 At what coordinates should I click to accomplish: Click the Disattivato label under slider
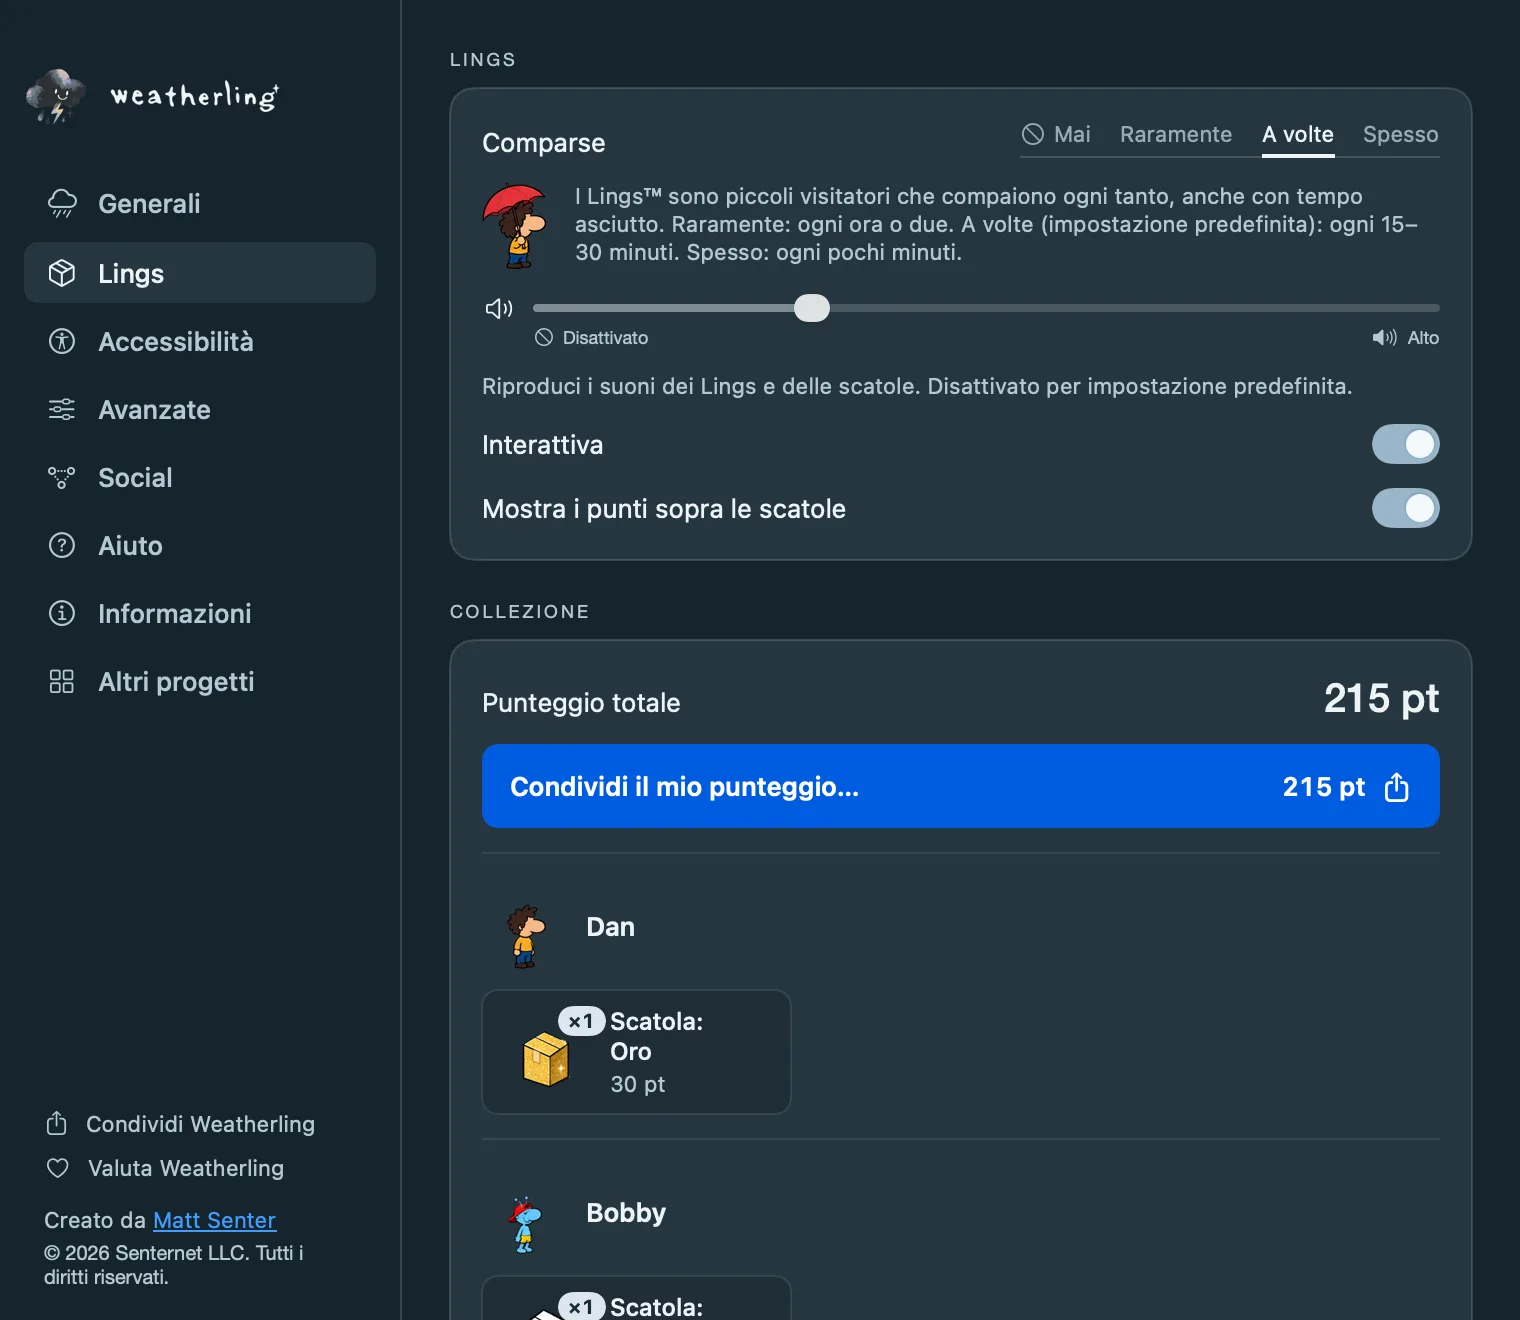[592, 338]
